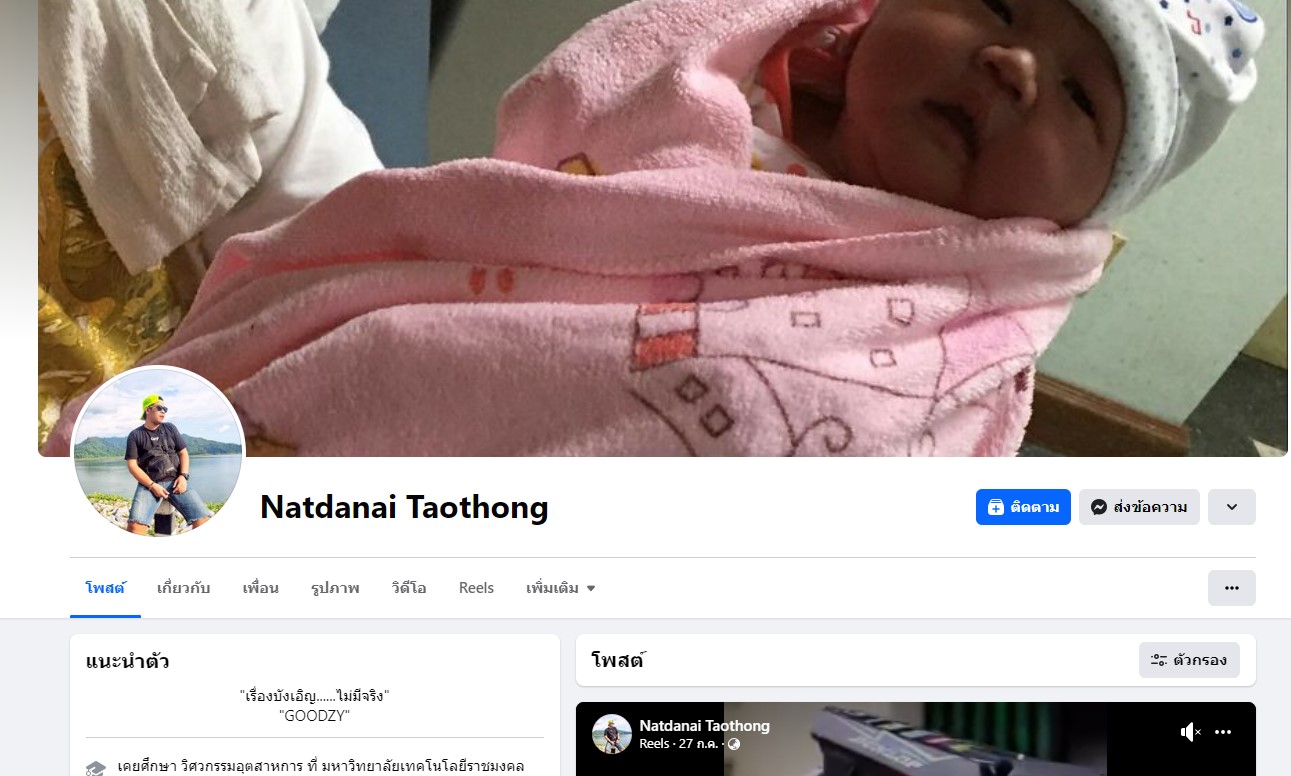Expand the chevron dropdown beside ส่งข้อความ
The height and width of the screenshot is (776, 1291).
pos(1232,507)
